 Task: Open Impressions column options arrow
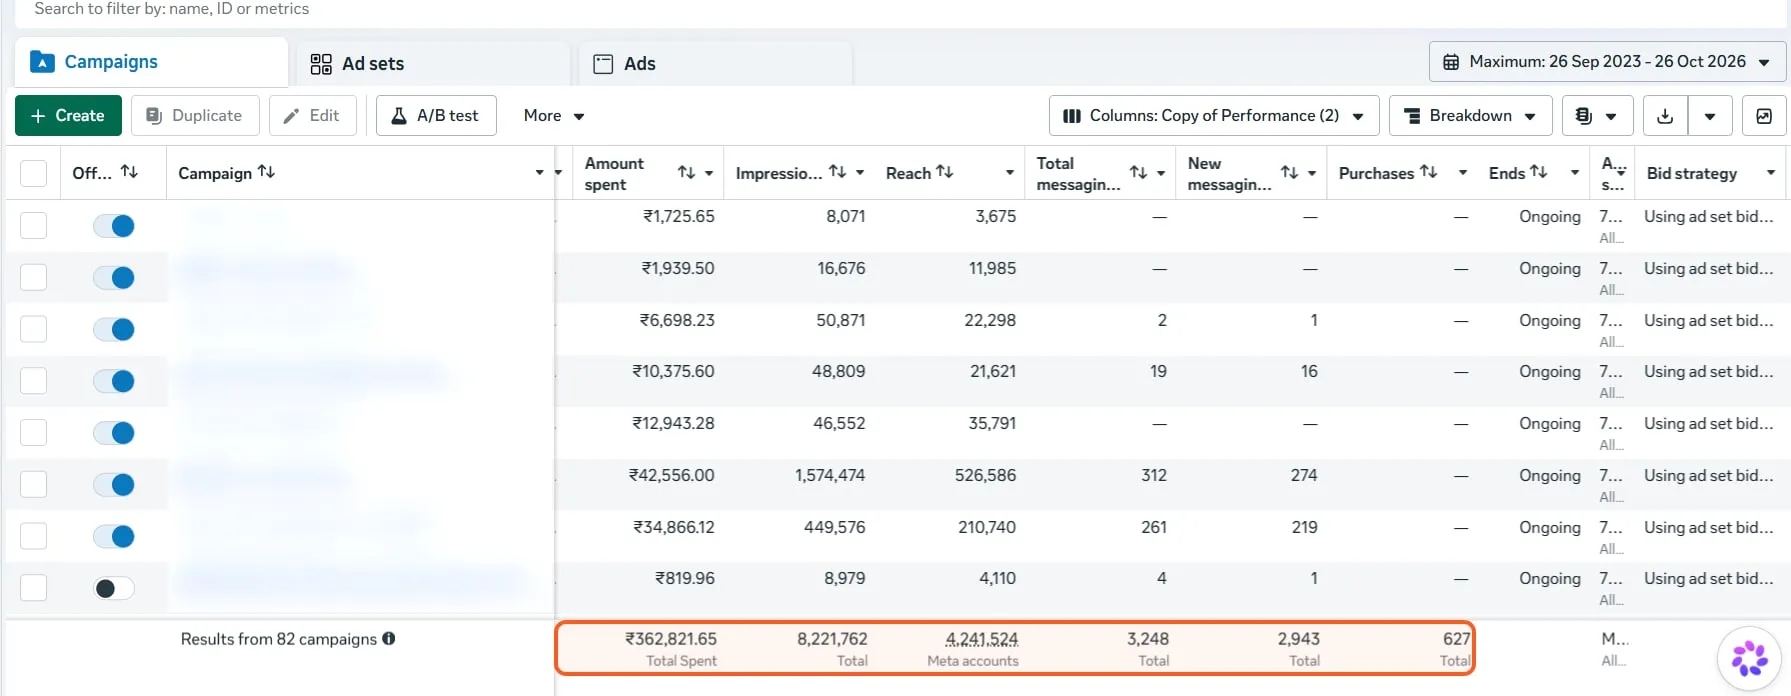pos(860,173)
